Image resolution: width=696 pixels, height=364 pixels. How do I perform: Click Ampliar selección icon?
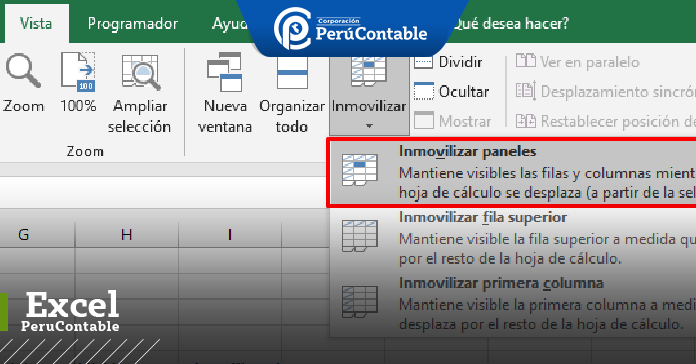[x=140, y=72]
